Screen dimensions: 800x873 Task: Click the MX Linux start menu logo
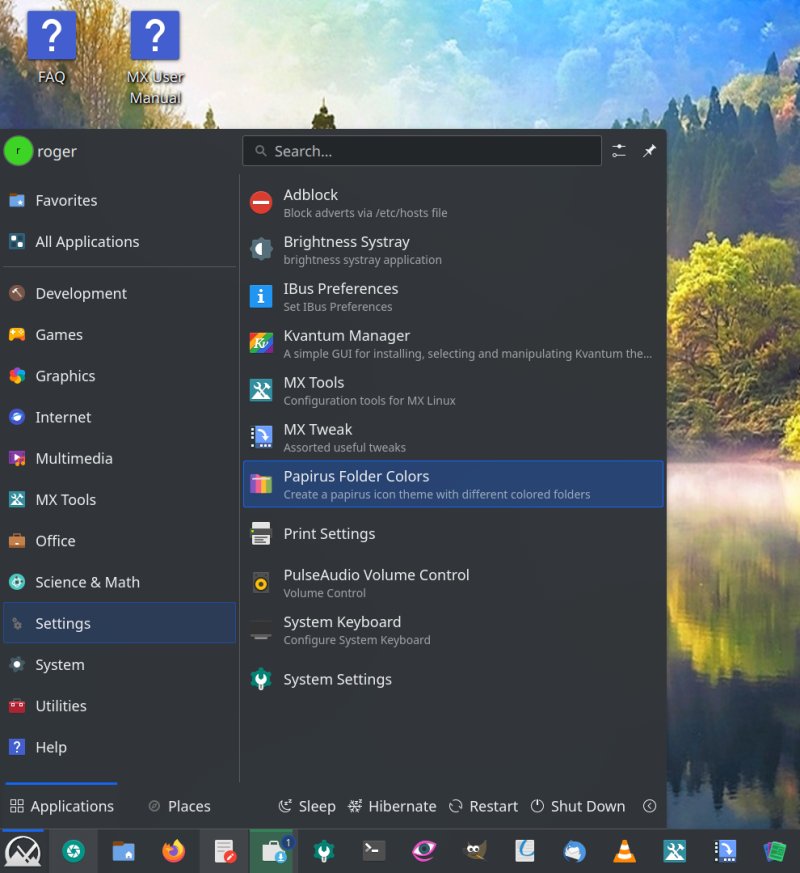[x=22, y=851]
